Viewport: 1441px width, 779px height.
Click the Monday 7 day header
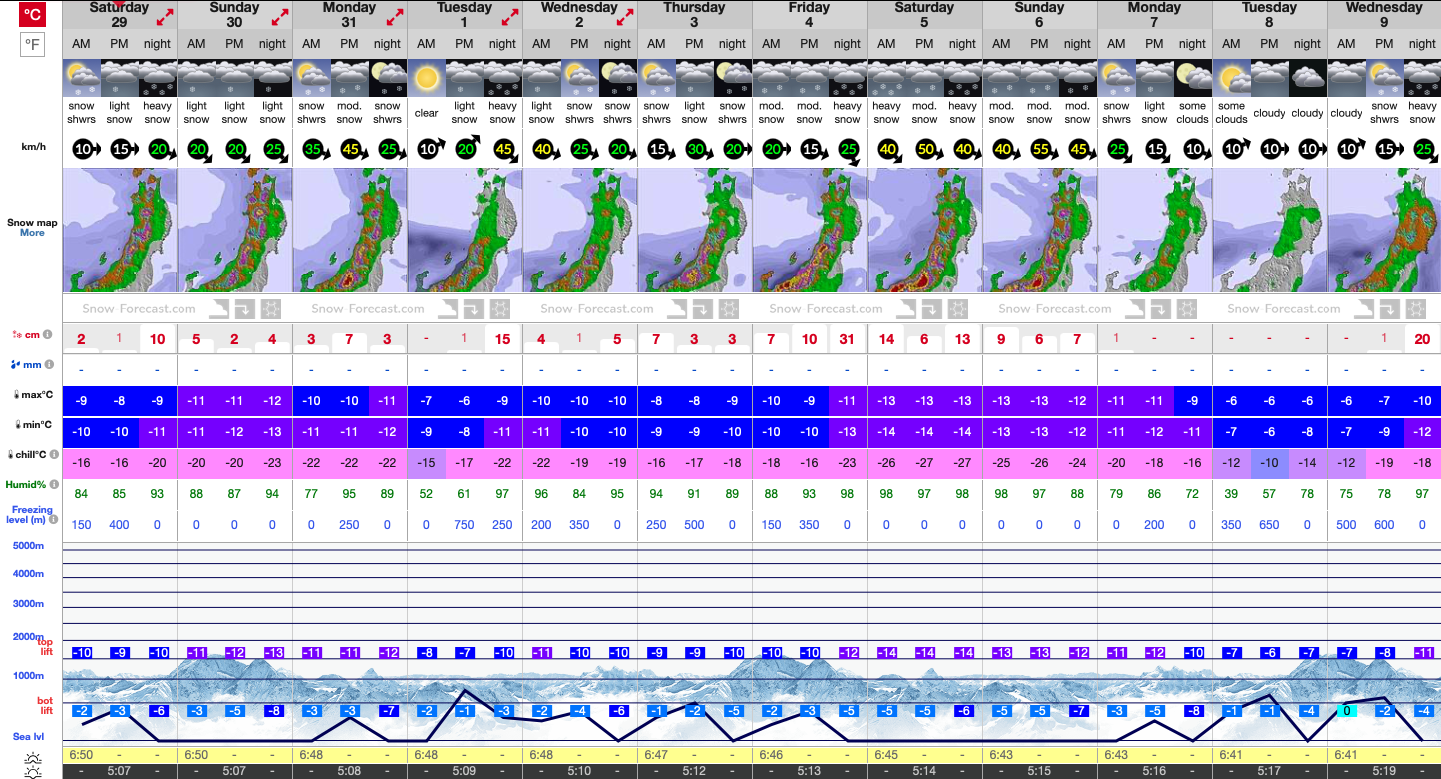coord(1155,15)
